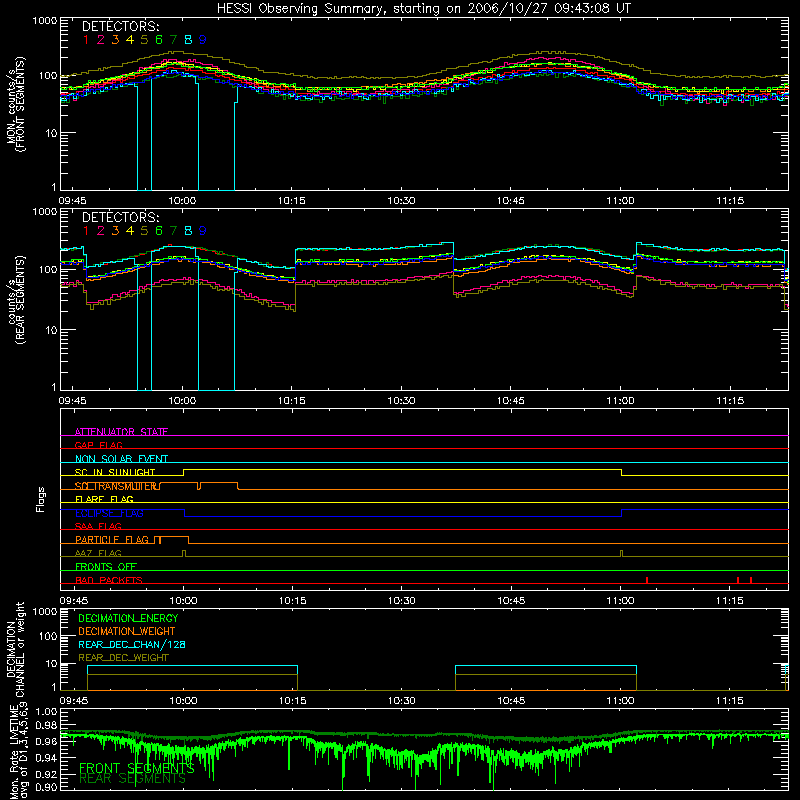Click 11:00 tick label under rear segments panel
The width and height of the screenshot is (800, 800).
[x=620, y=401]
